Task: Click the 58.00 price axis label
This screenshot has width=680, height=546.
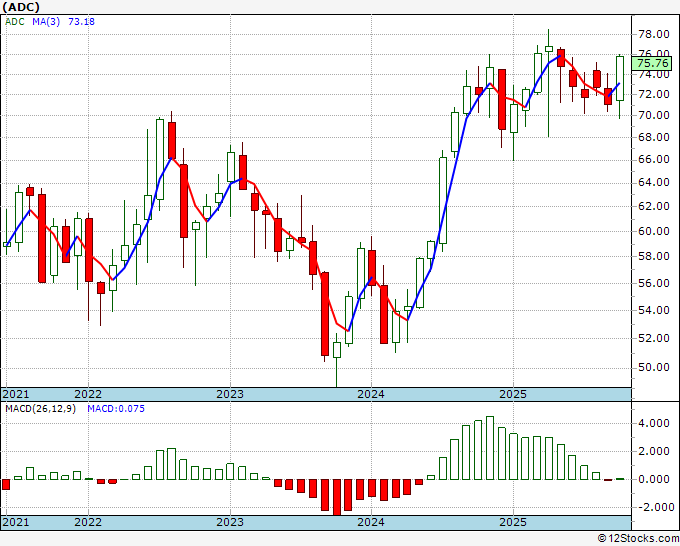Action: click(653, 256)
